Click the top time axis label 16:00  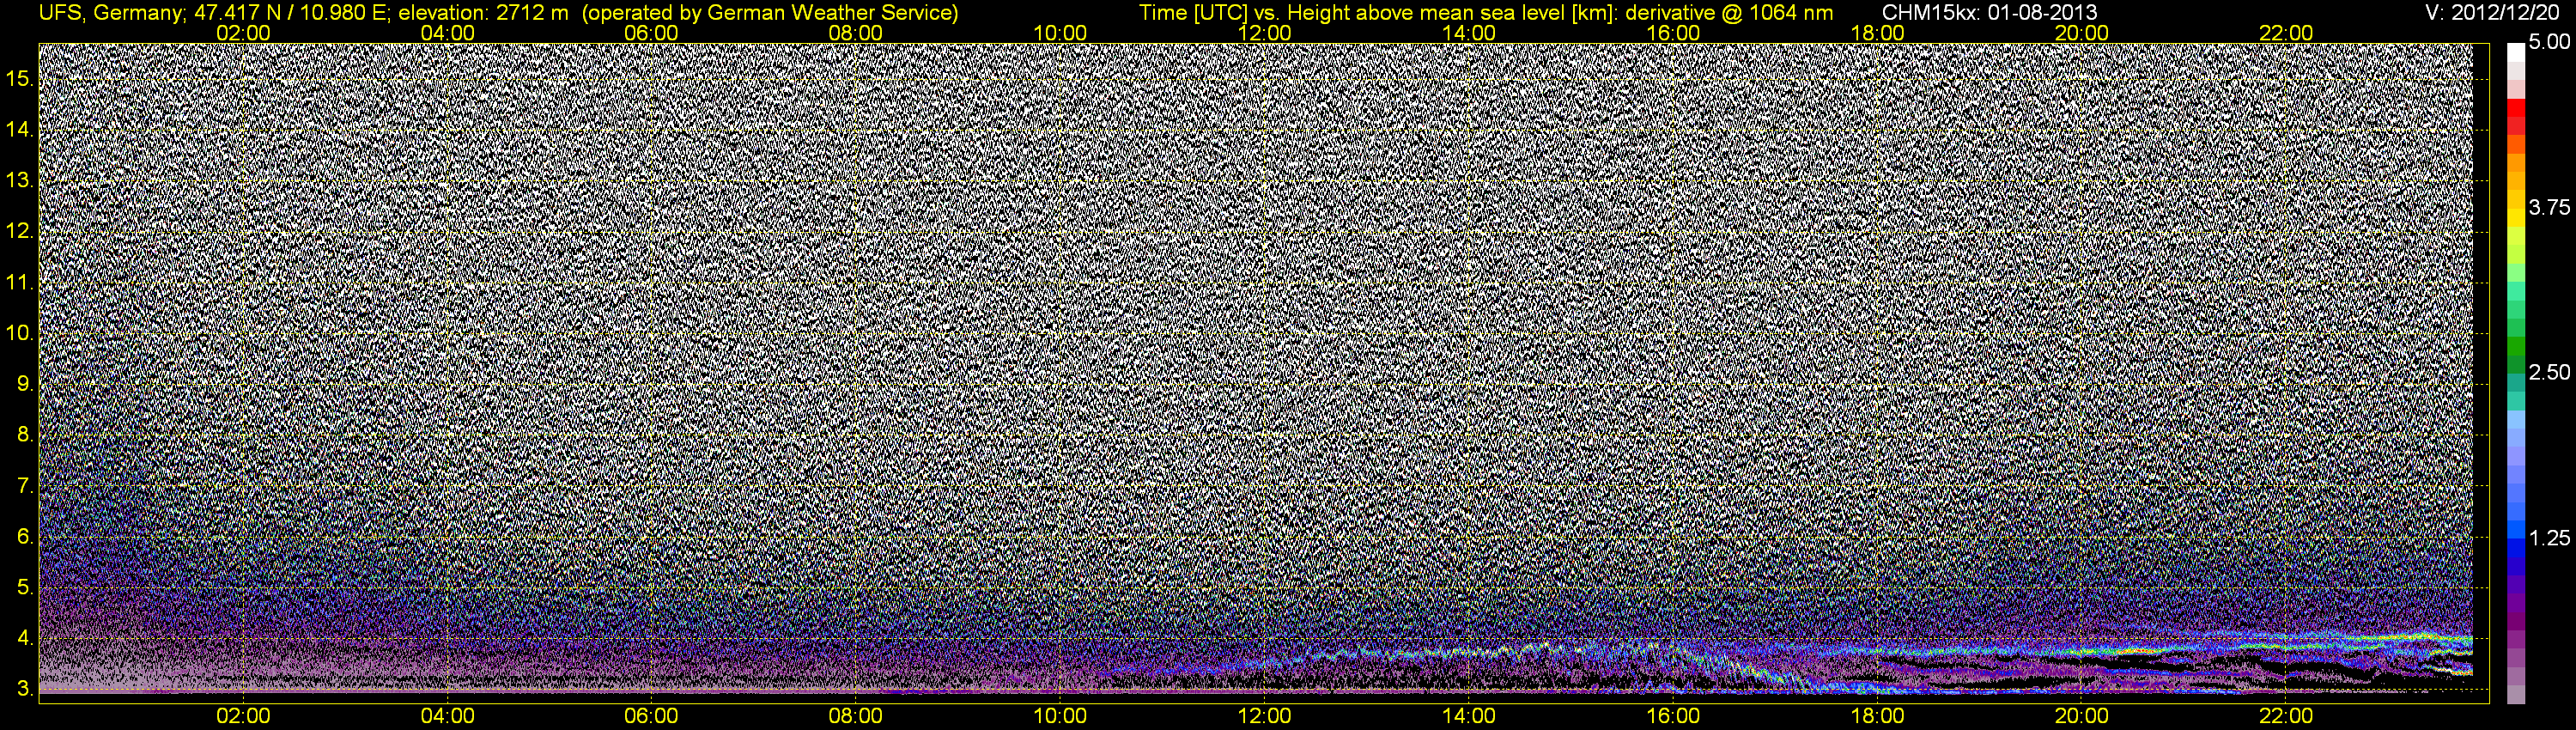(1673, 33)
